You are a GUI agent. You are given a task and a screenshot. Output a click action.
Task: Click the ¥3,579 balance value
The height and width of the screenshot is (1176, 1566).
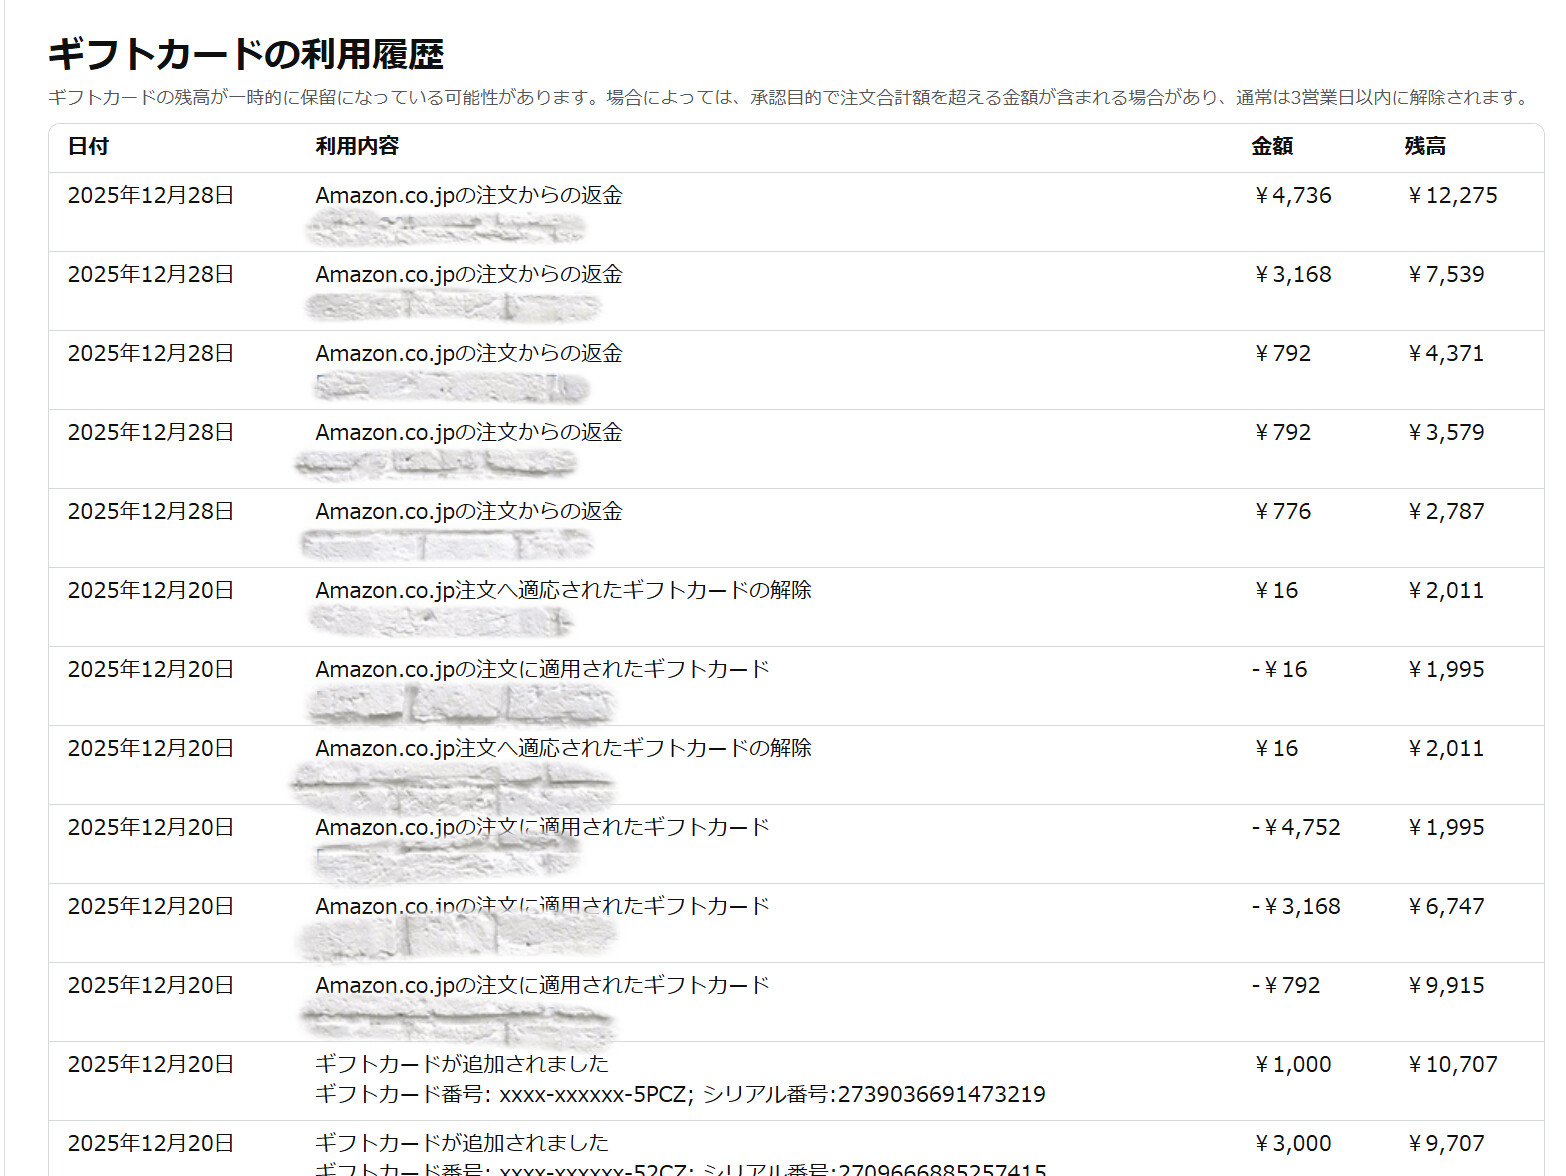point(1446,433)
